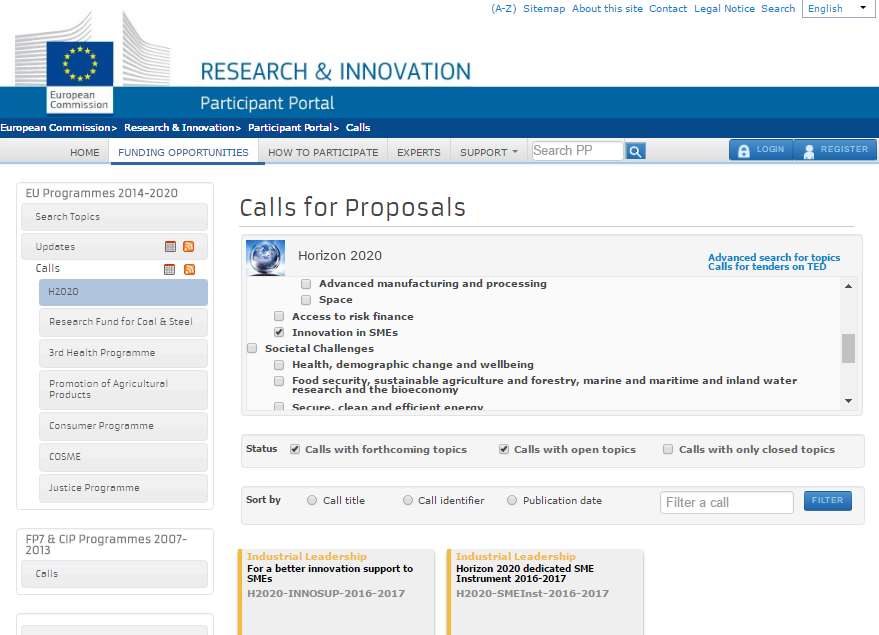
Task: Select Promotion of Agricultural Products
Action: coord(123,390)
